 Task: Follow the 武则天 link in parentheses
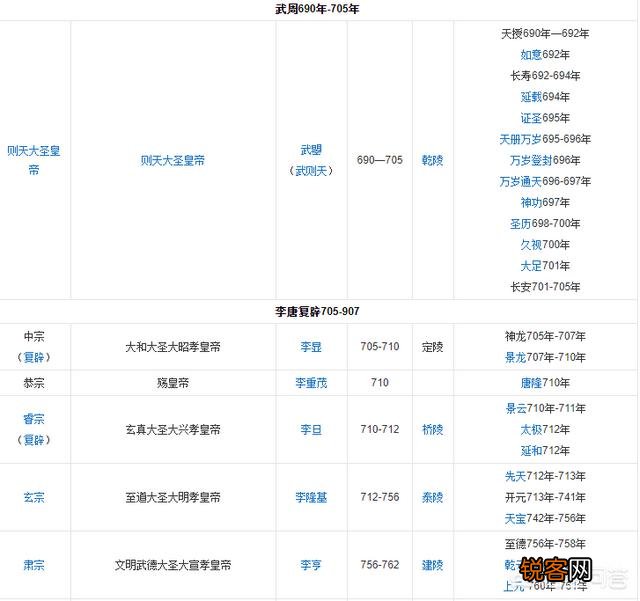click(x=311, y=171)
